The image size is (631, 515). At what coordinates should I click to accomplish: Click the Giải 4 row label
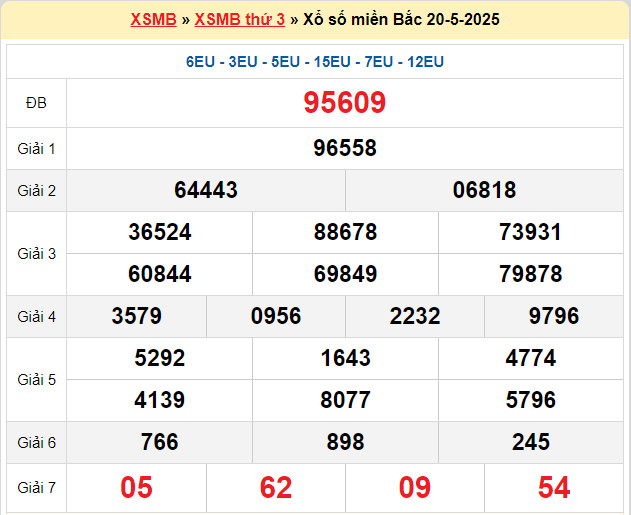(36, 317)
